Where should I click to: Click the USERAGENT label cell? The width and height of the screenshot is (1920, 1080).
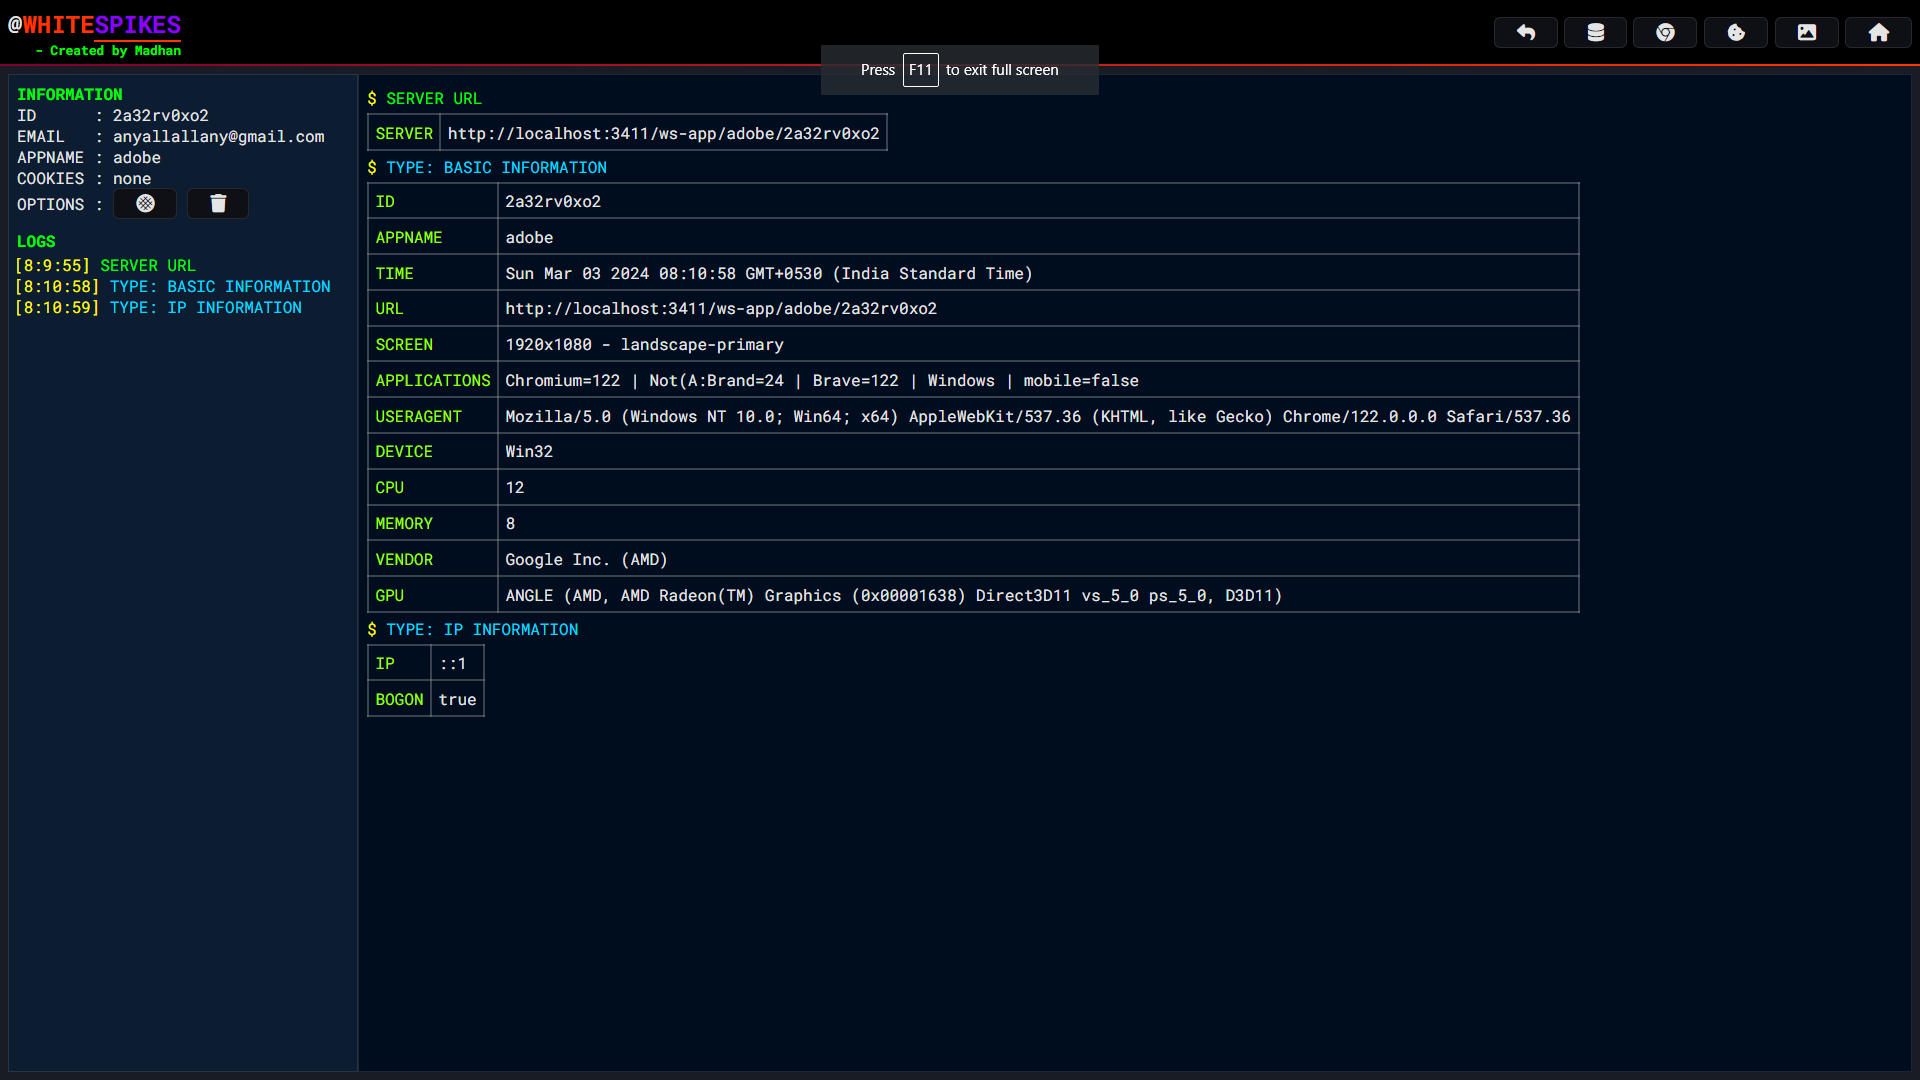pos(432,416)
